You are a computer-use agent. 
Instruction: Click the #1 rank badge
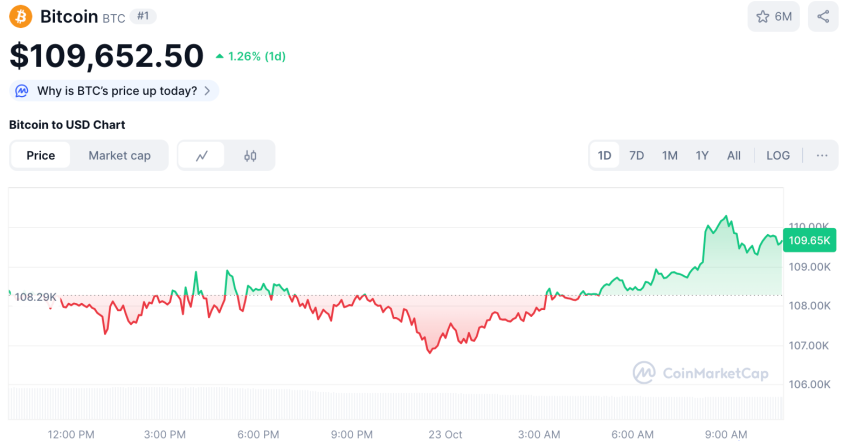(x=144, y=17)
